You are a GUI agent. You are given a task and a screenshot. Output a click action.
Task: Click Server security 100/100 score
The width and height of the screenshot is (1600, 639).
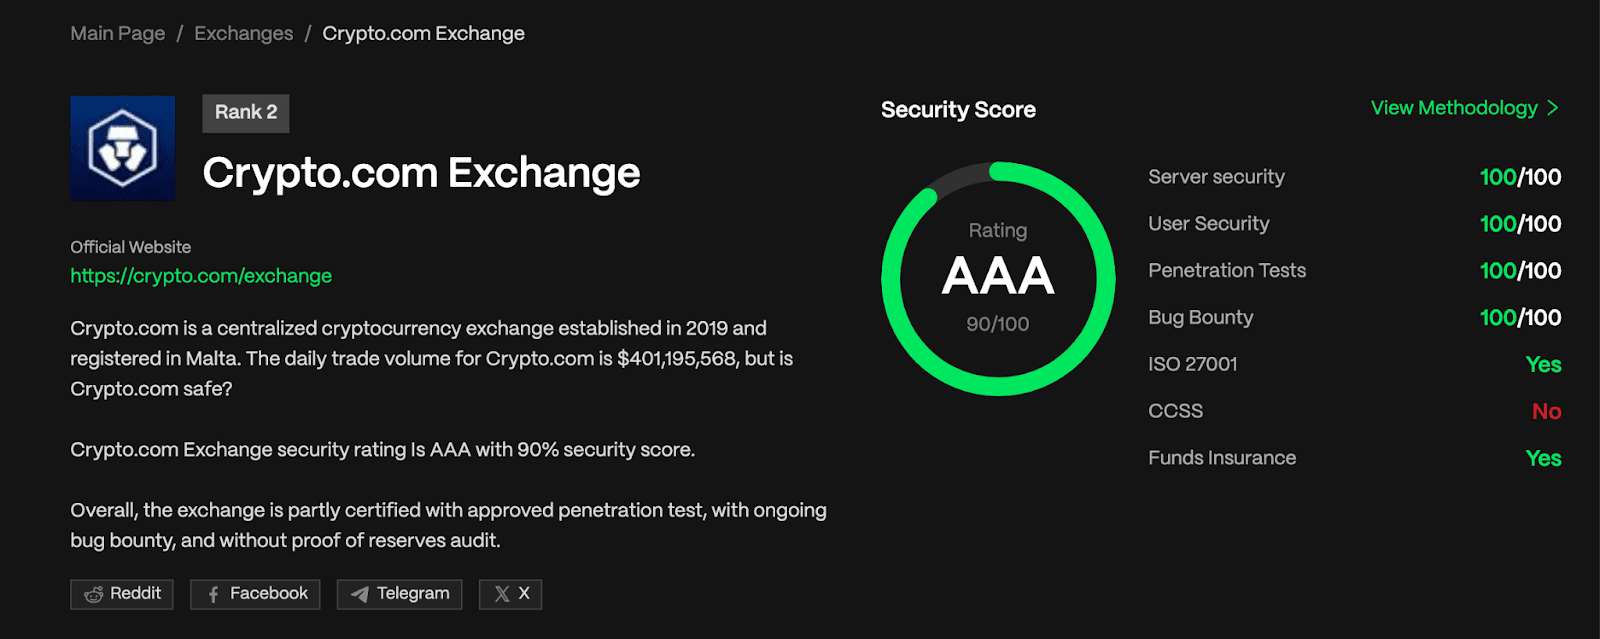coord(1520,177)
